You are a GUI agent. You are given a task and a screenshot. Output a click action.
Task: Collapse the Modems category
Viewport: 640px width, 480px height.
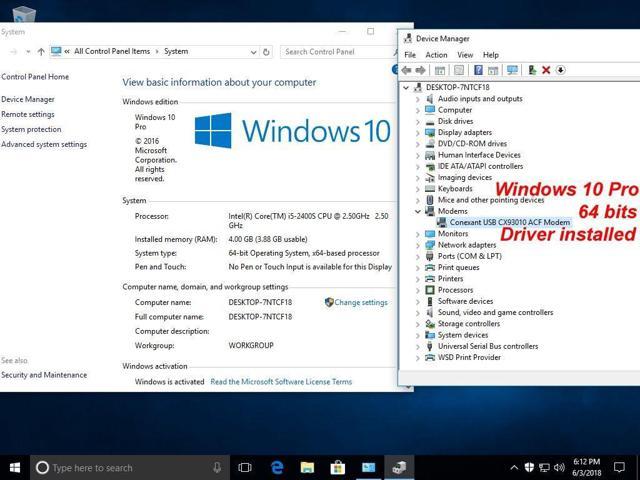[x=418, y=211]
